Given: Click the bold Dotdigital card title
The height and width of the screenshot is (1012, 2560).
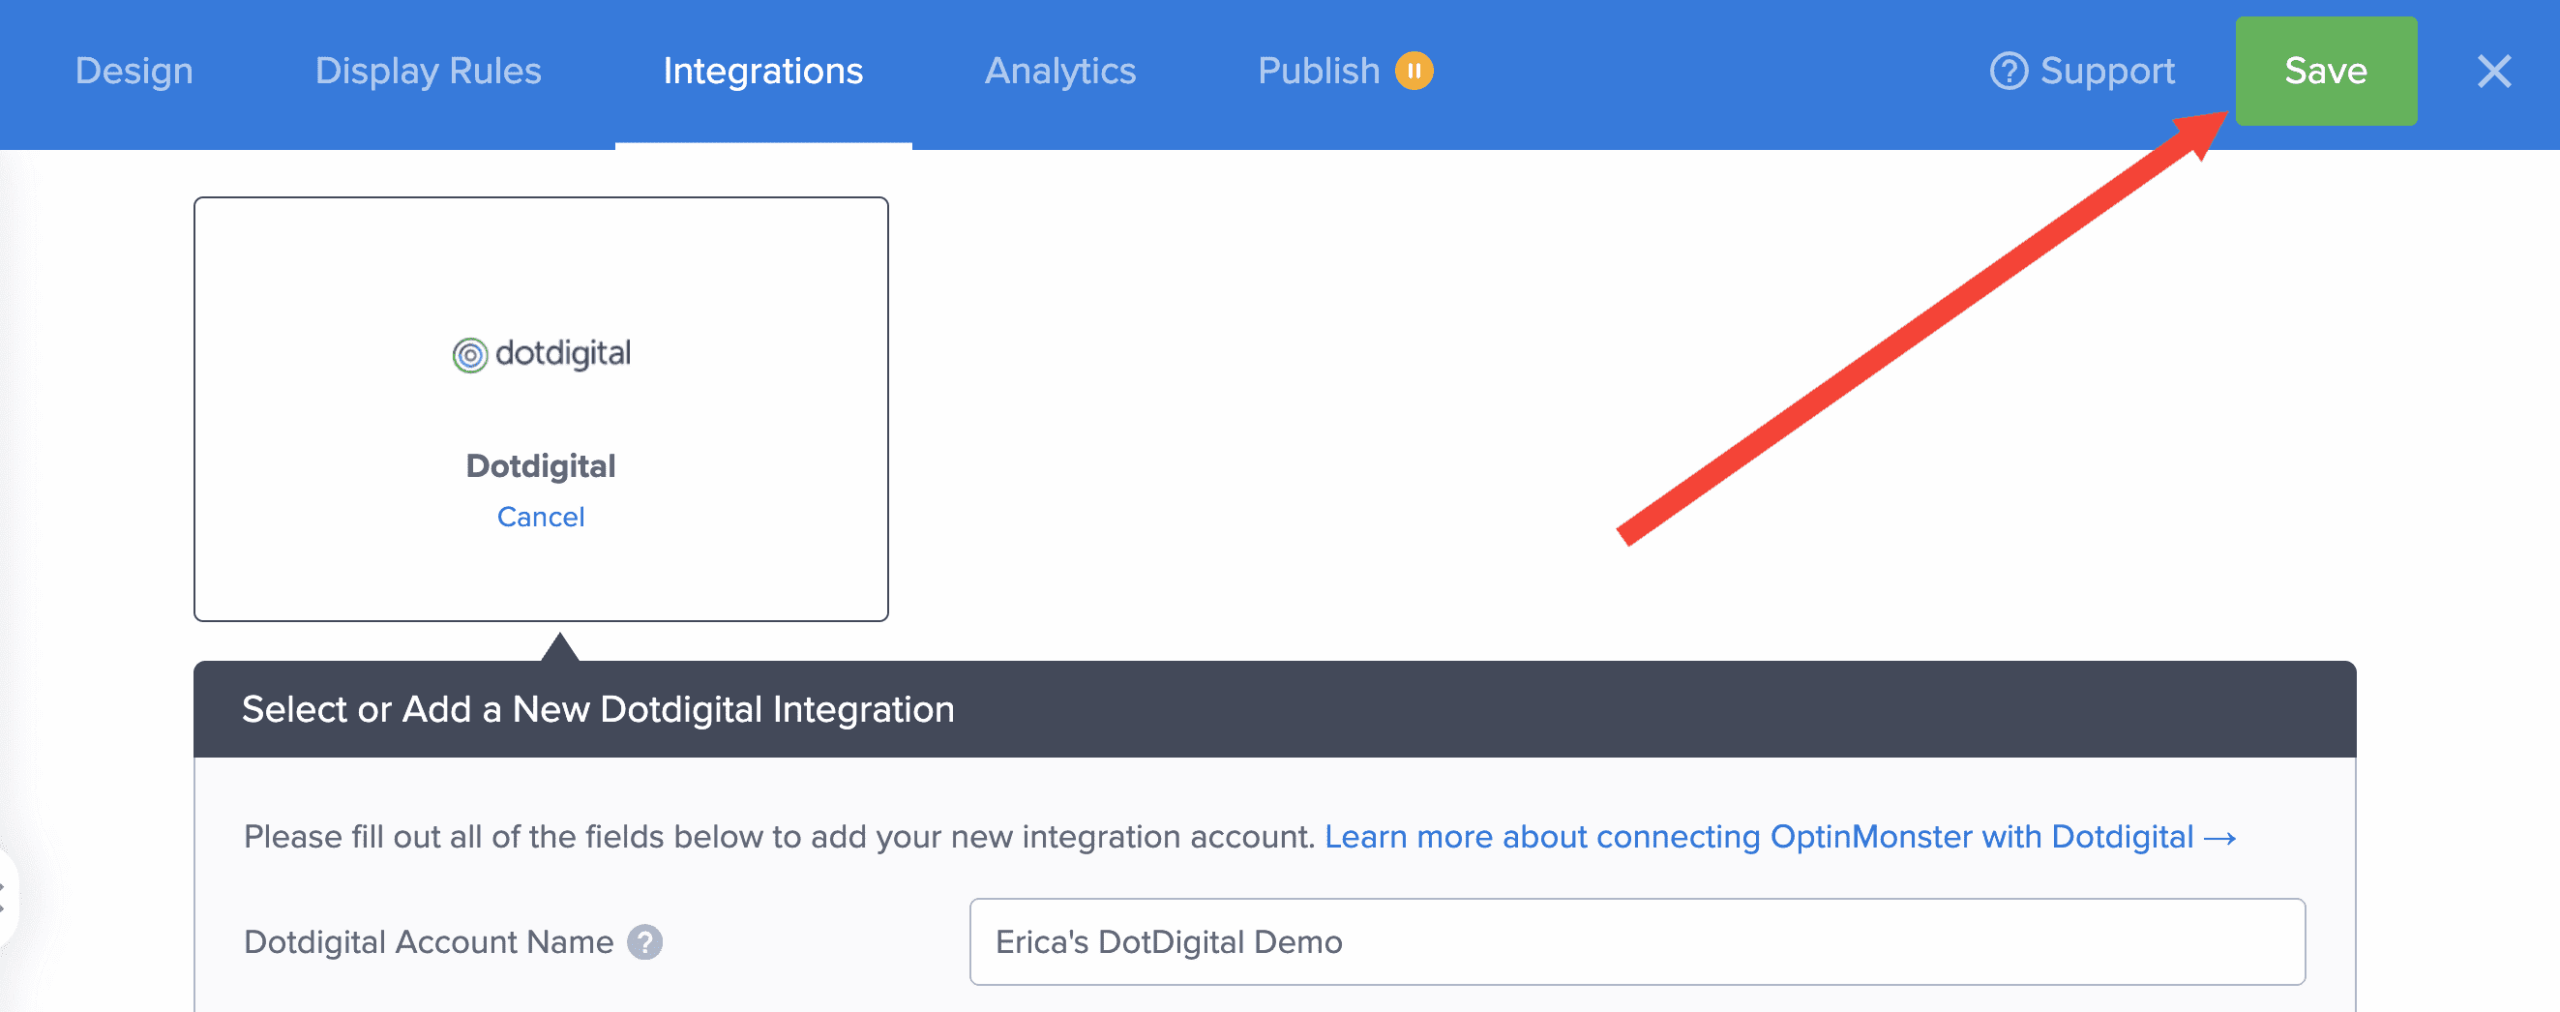Looking at the screenshot, I should click(541, 466).
